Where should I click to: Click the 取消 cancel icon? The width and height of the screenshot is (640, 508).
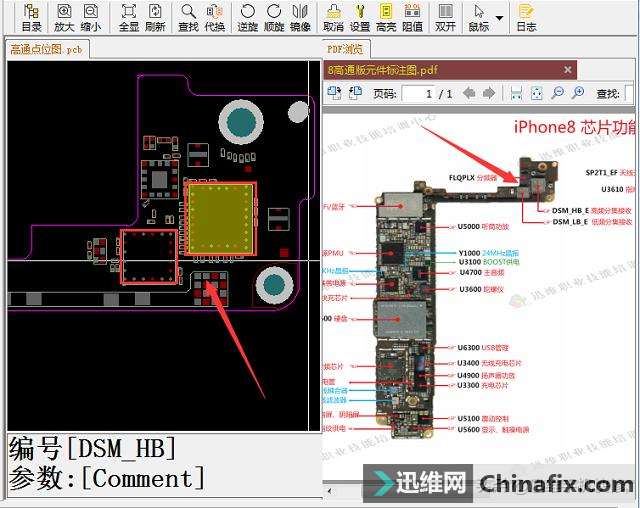point(333,18)
